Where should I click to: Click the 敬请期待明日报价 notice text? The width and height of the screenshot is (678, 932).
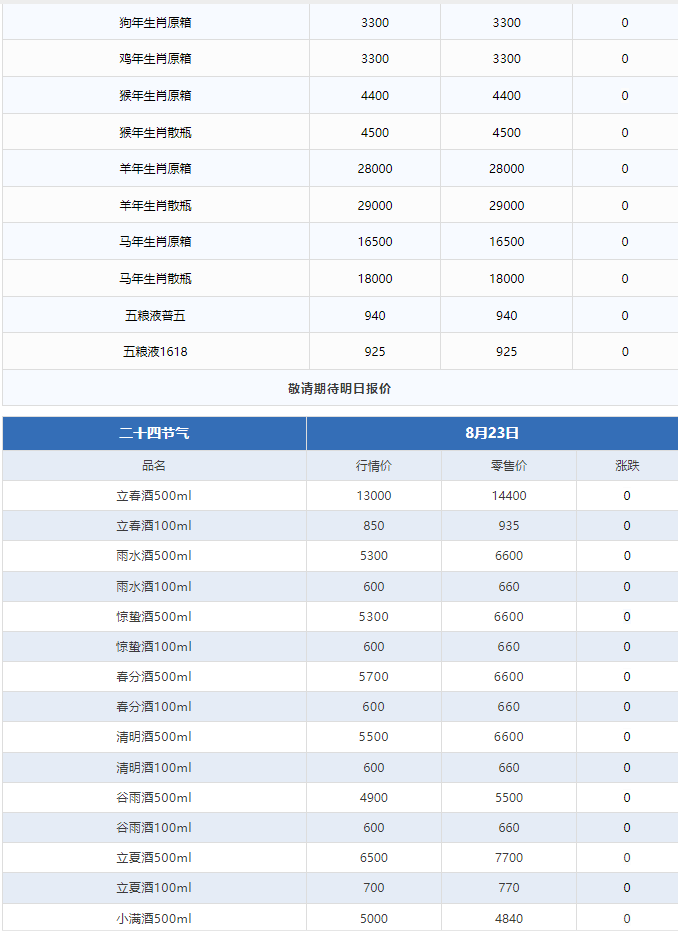click(x=339, y=389)
